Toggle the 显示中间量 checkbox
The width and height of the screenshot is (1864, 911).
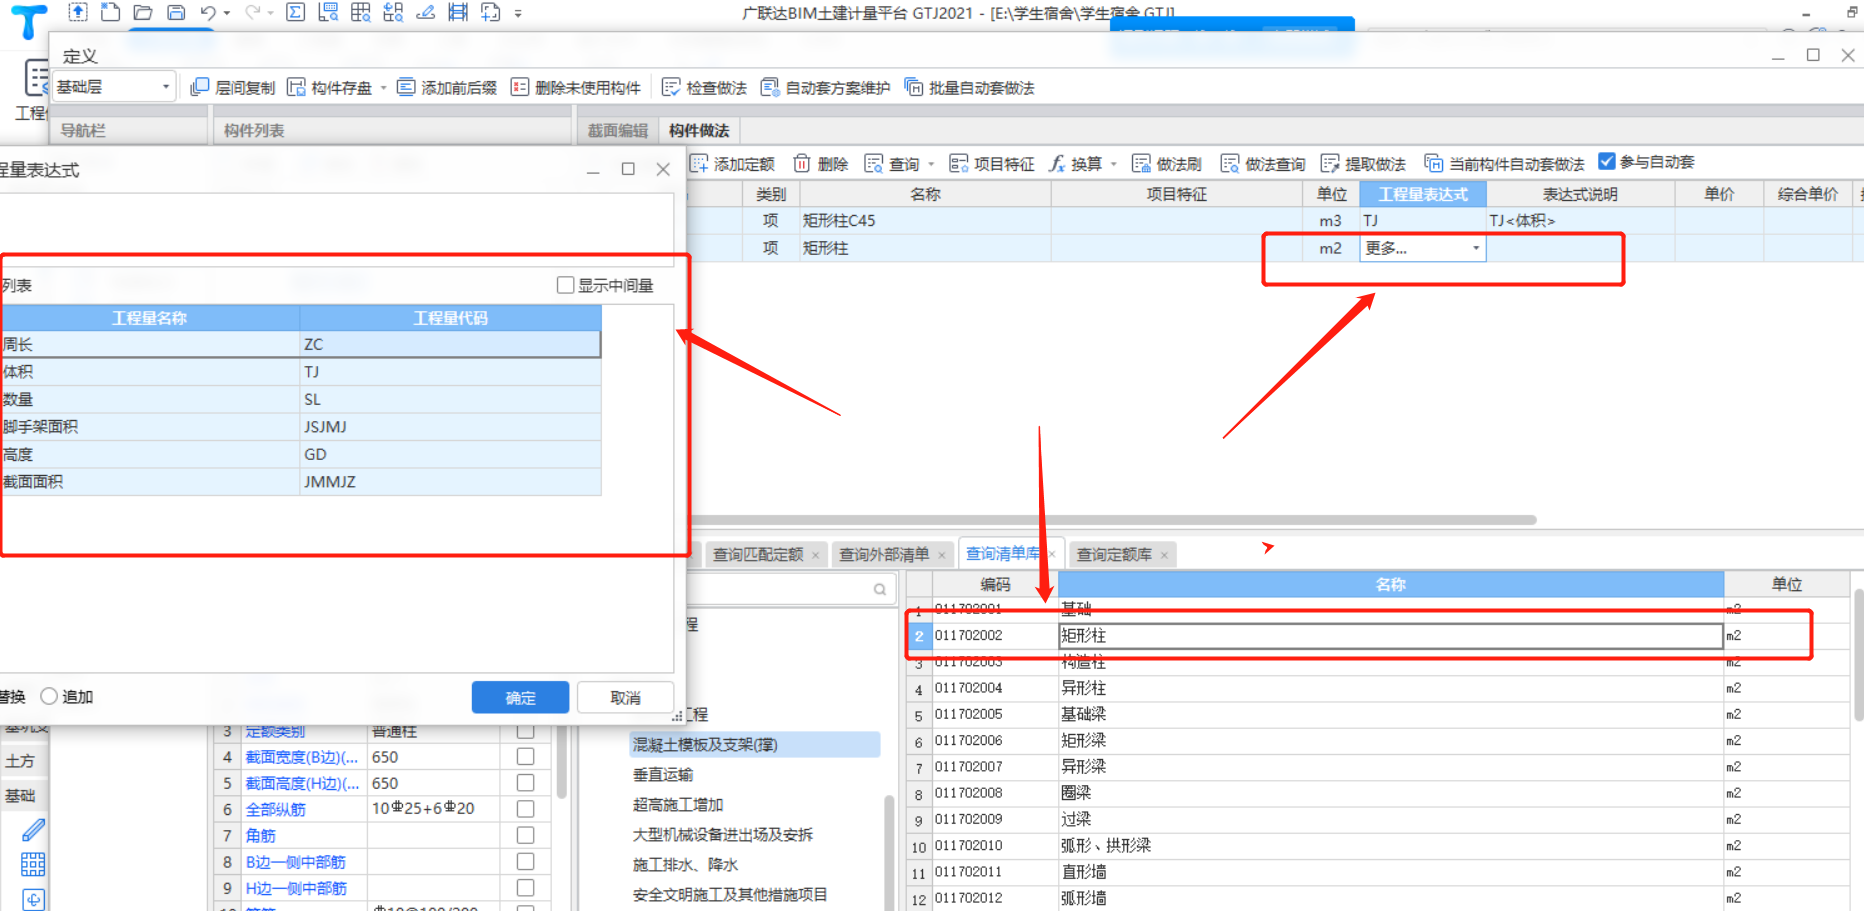tap(566, 285)
